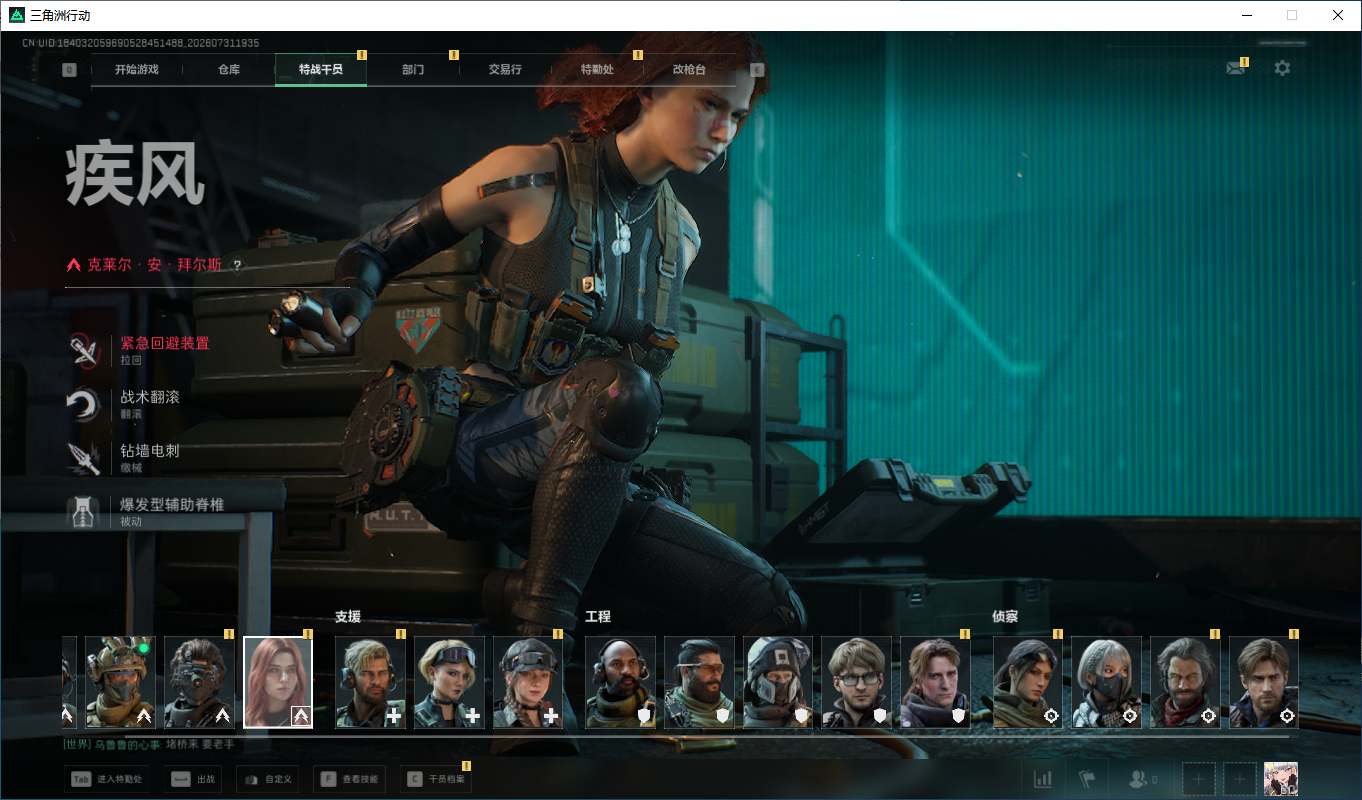Screen dimensions: 1362x800
Task: Select the gray-bearded recon operator
Action: coord(1186,682)
